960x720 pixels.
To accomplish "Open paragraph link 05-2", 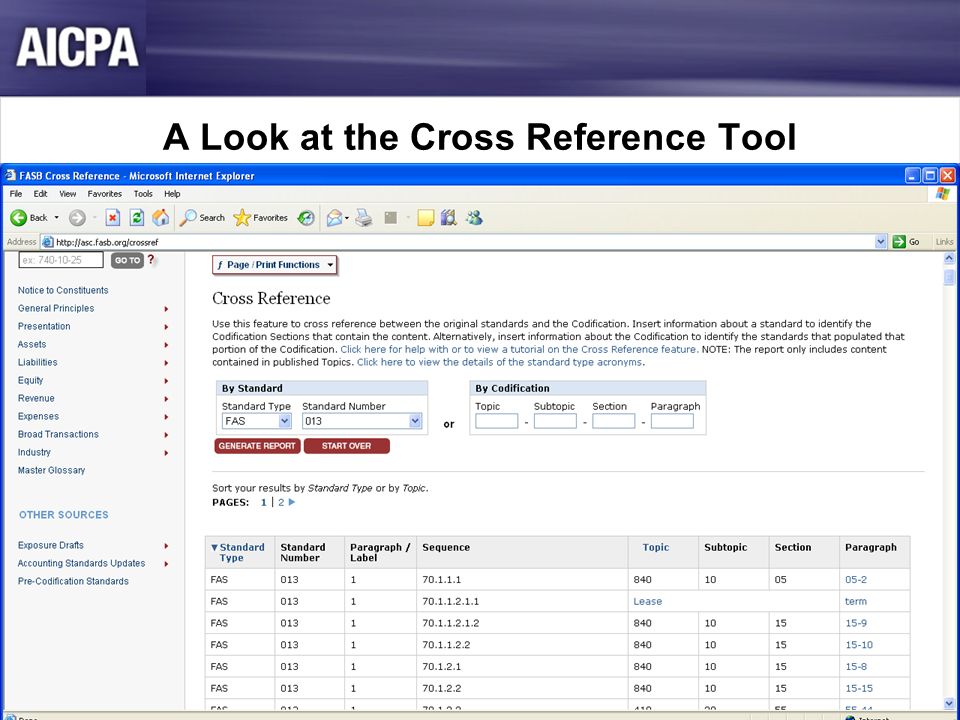I will pos(856,579).
